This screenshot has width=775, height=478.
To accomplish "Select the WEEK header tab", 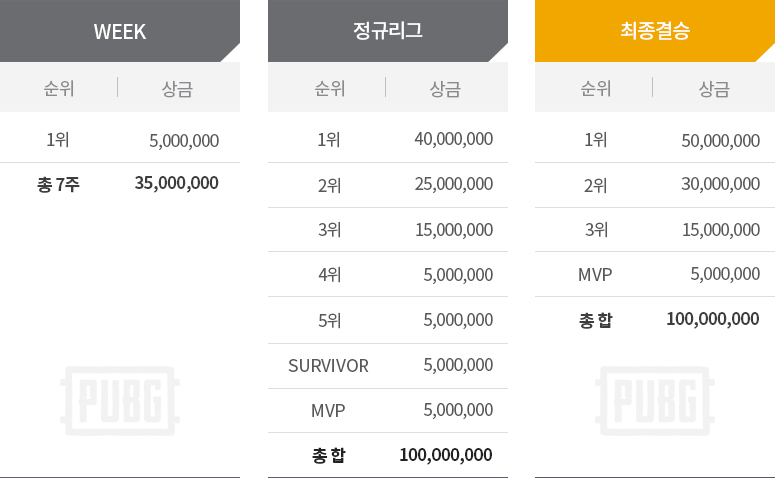I will (x=120, y=31).
